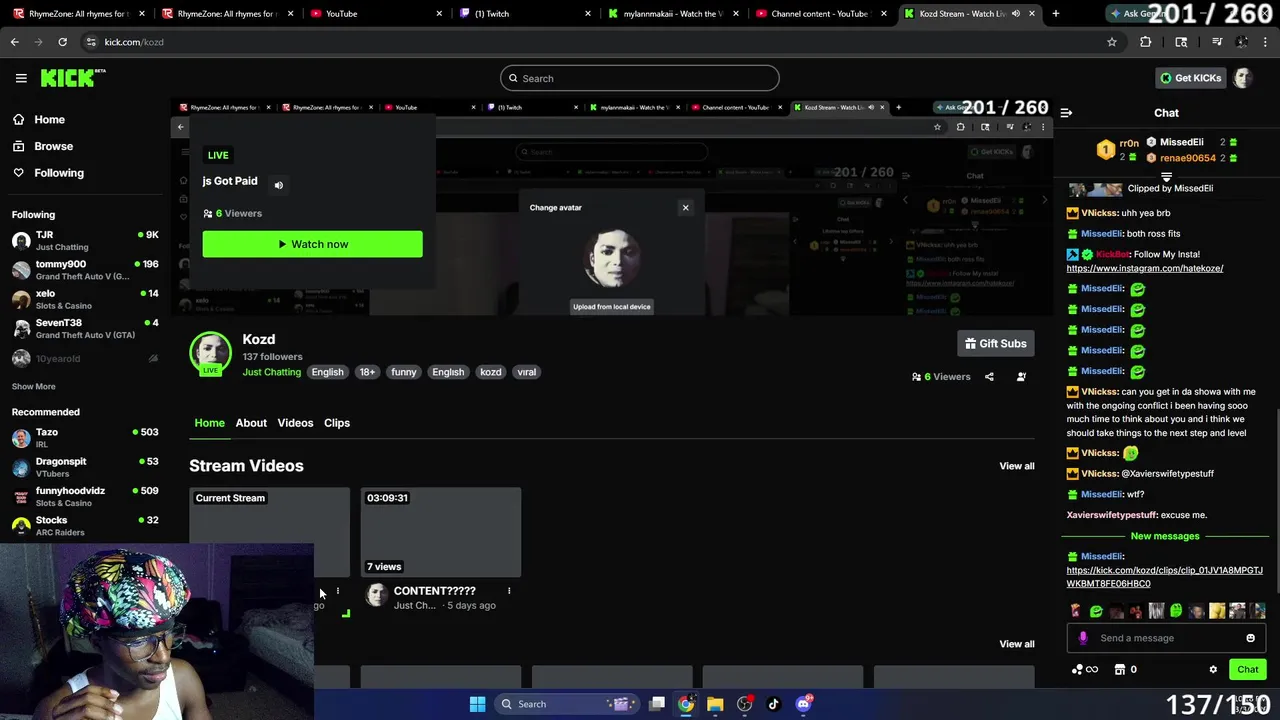The width and height of the screenshot is (1280, 720).
Task: Switch to Channel content - YouTube tab
Action: pyautogui.click(x=819, y=14)
